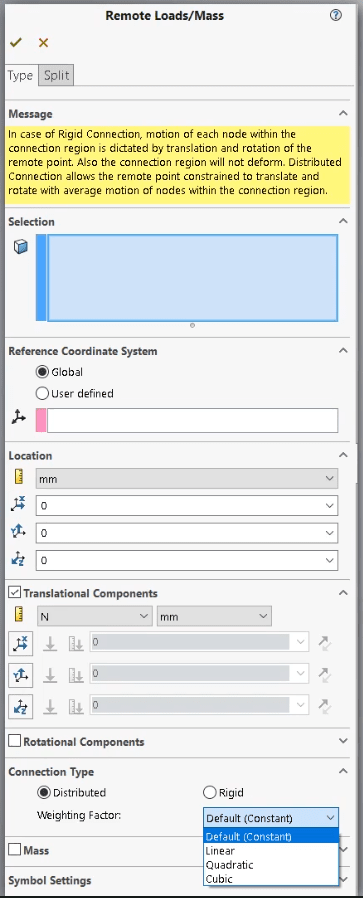Select the Distributed connection radio
363x898 pixels.
click(x=44, y=793)
